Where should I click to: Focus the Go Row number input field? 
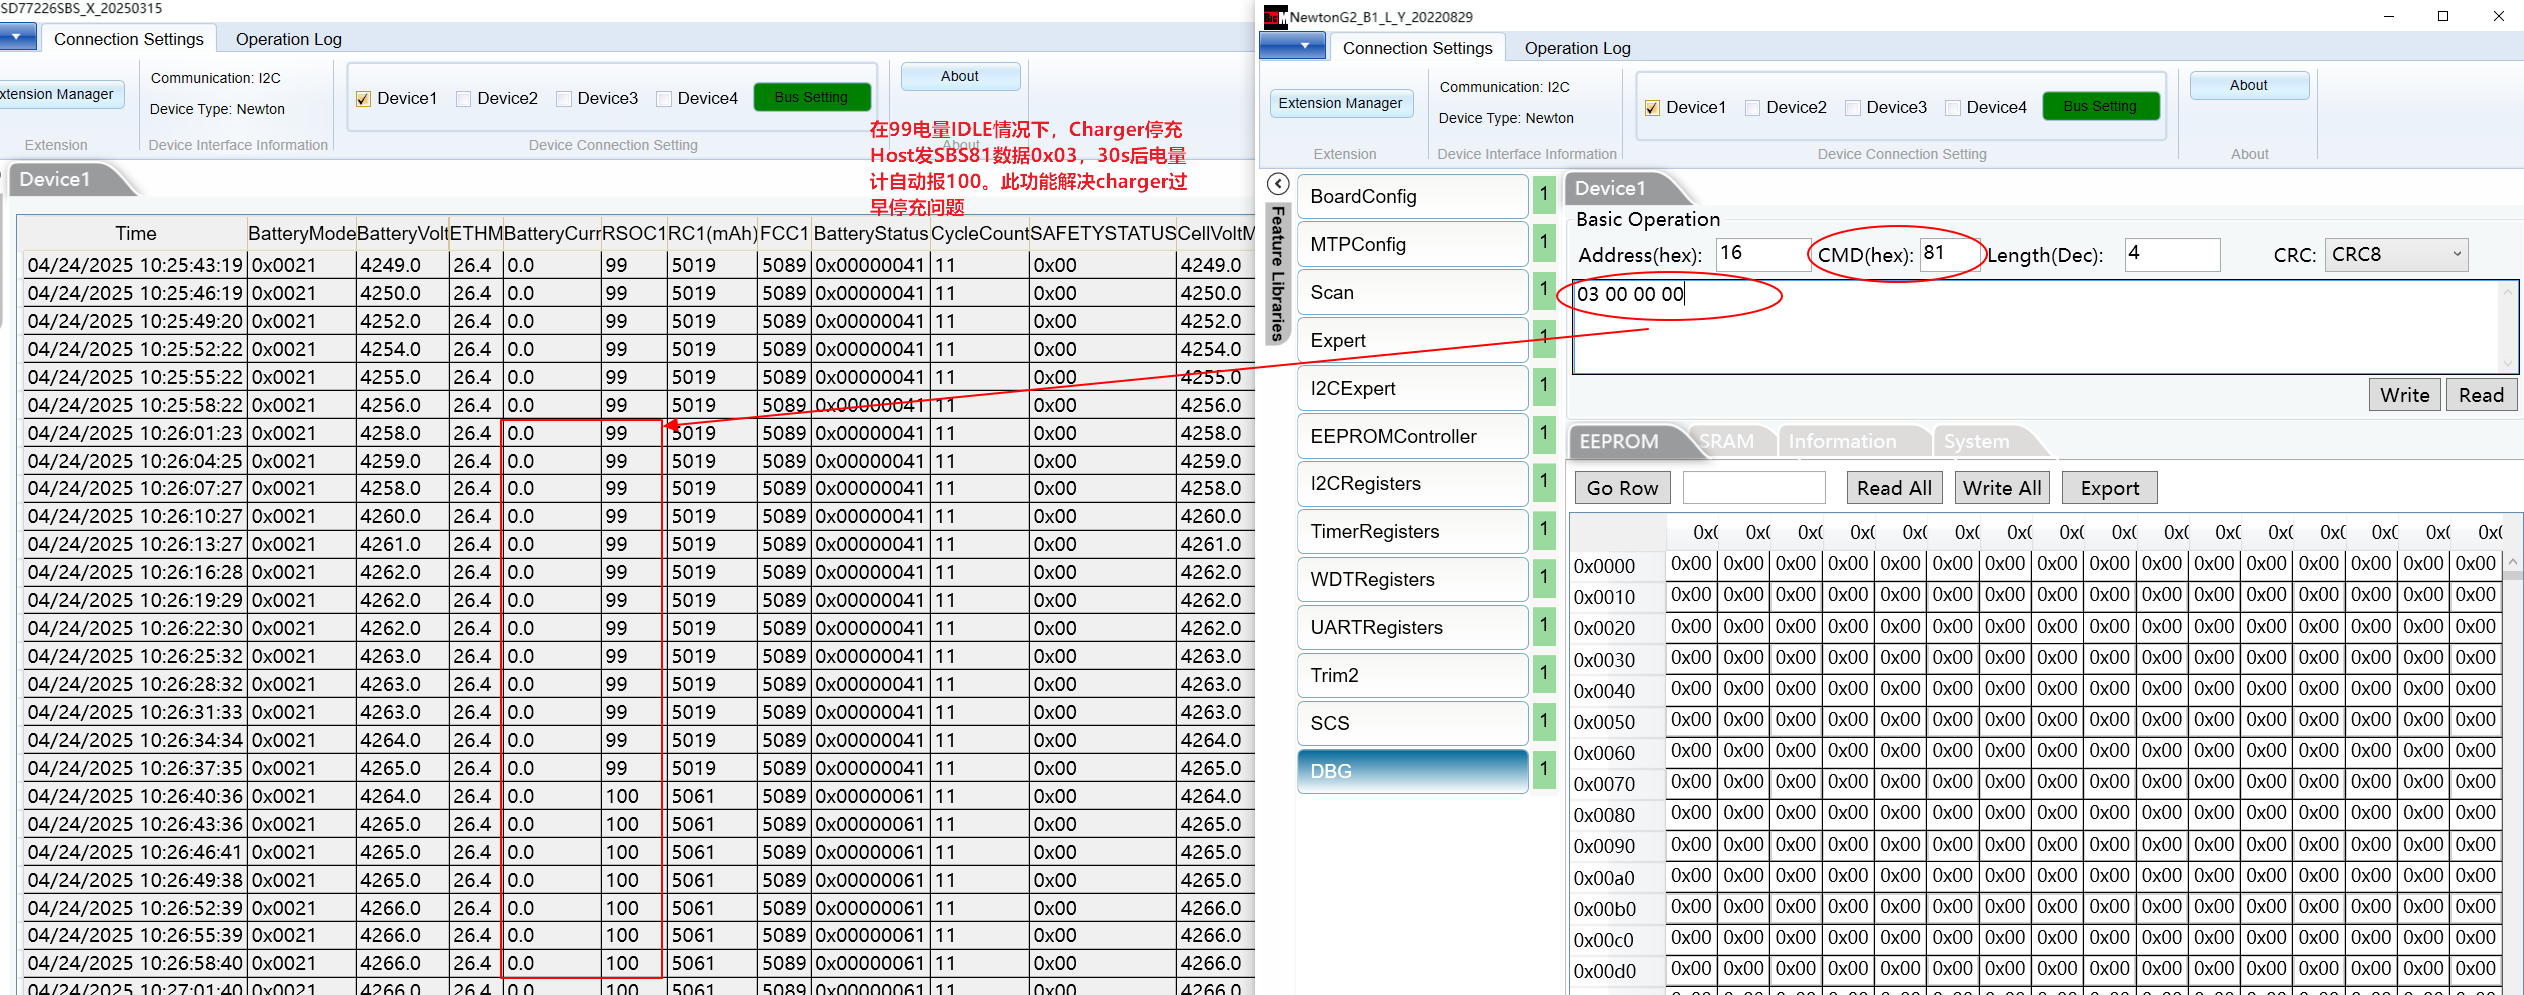(x=1754, y=488)
